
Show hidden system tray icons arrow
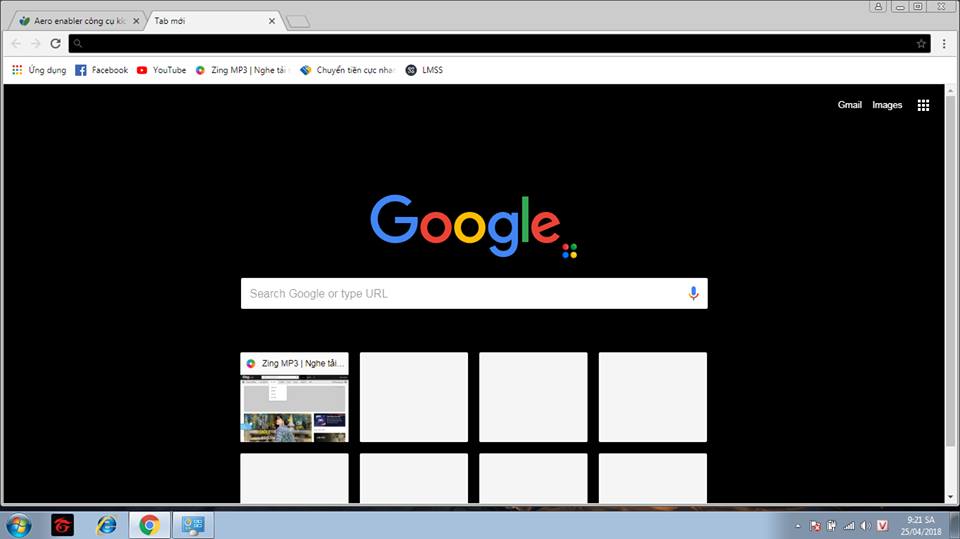click(x=797, y=526)
